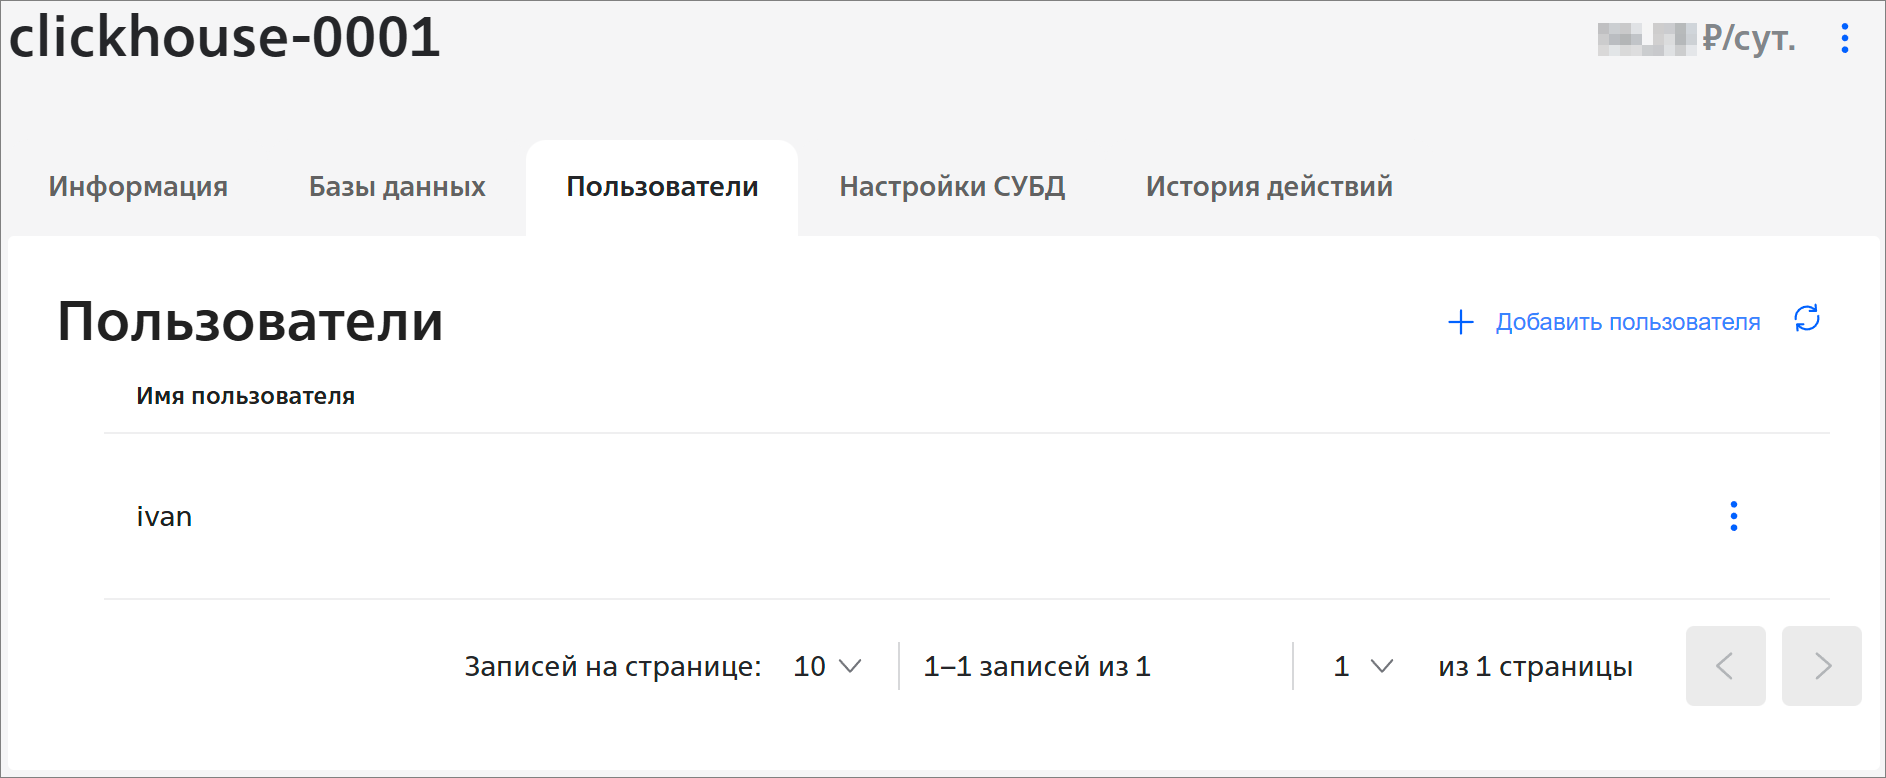Image resolution: width=1886 pixels, height=778 pixels.
Task: Open Базы данных tab
Action: (397, 186)
